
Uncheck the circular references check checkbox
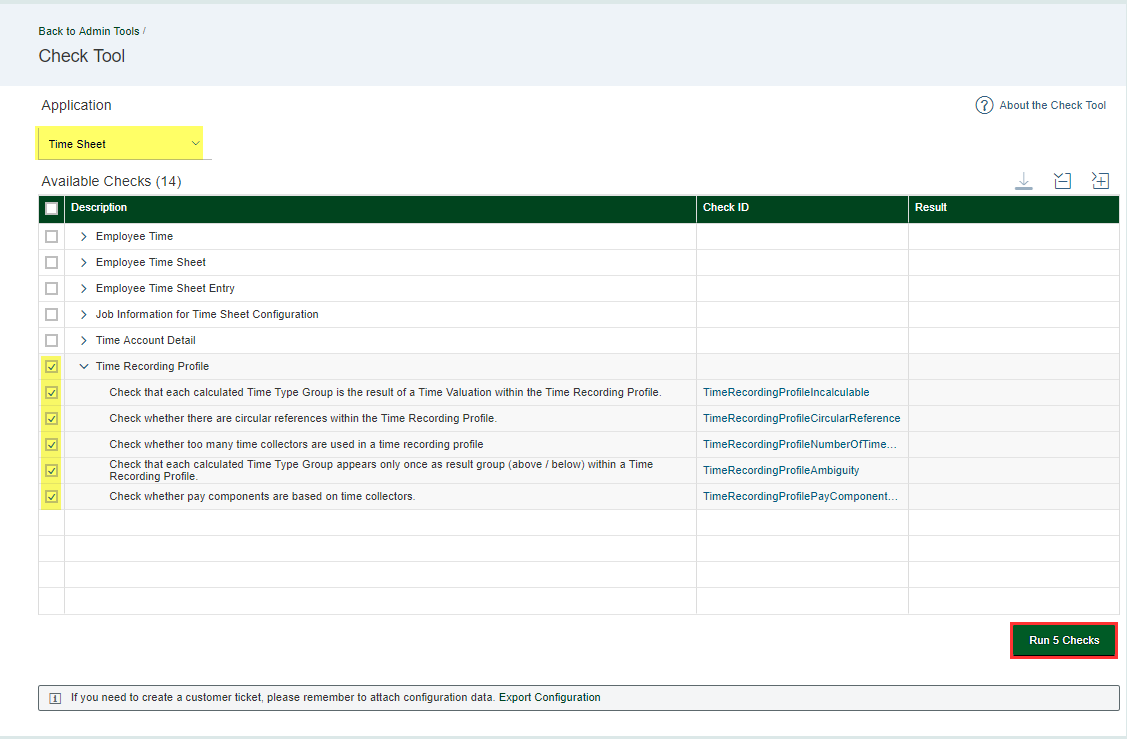tap(52, 418)
